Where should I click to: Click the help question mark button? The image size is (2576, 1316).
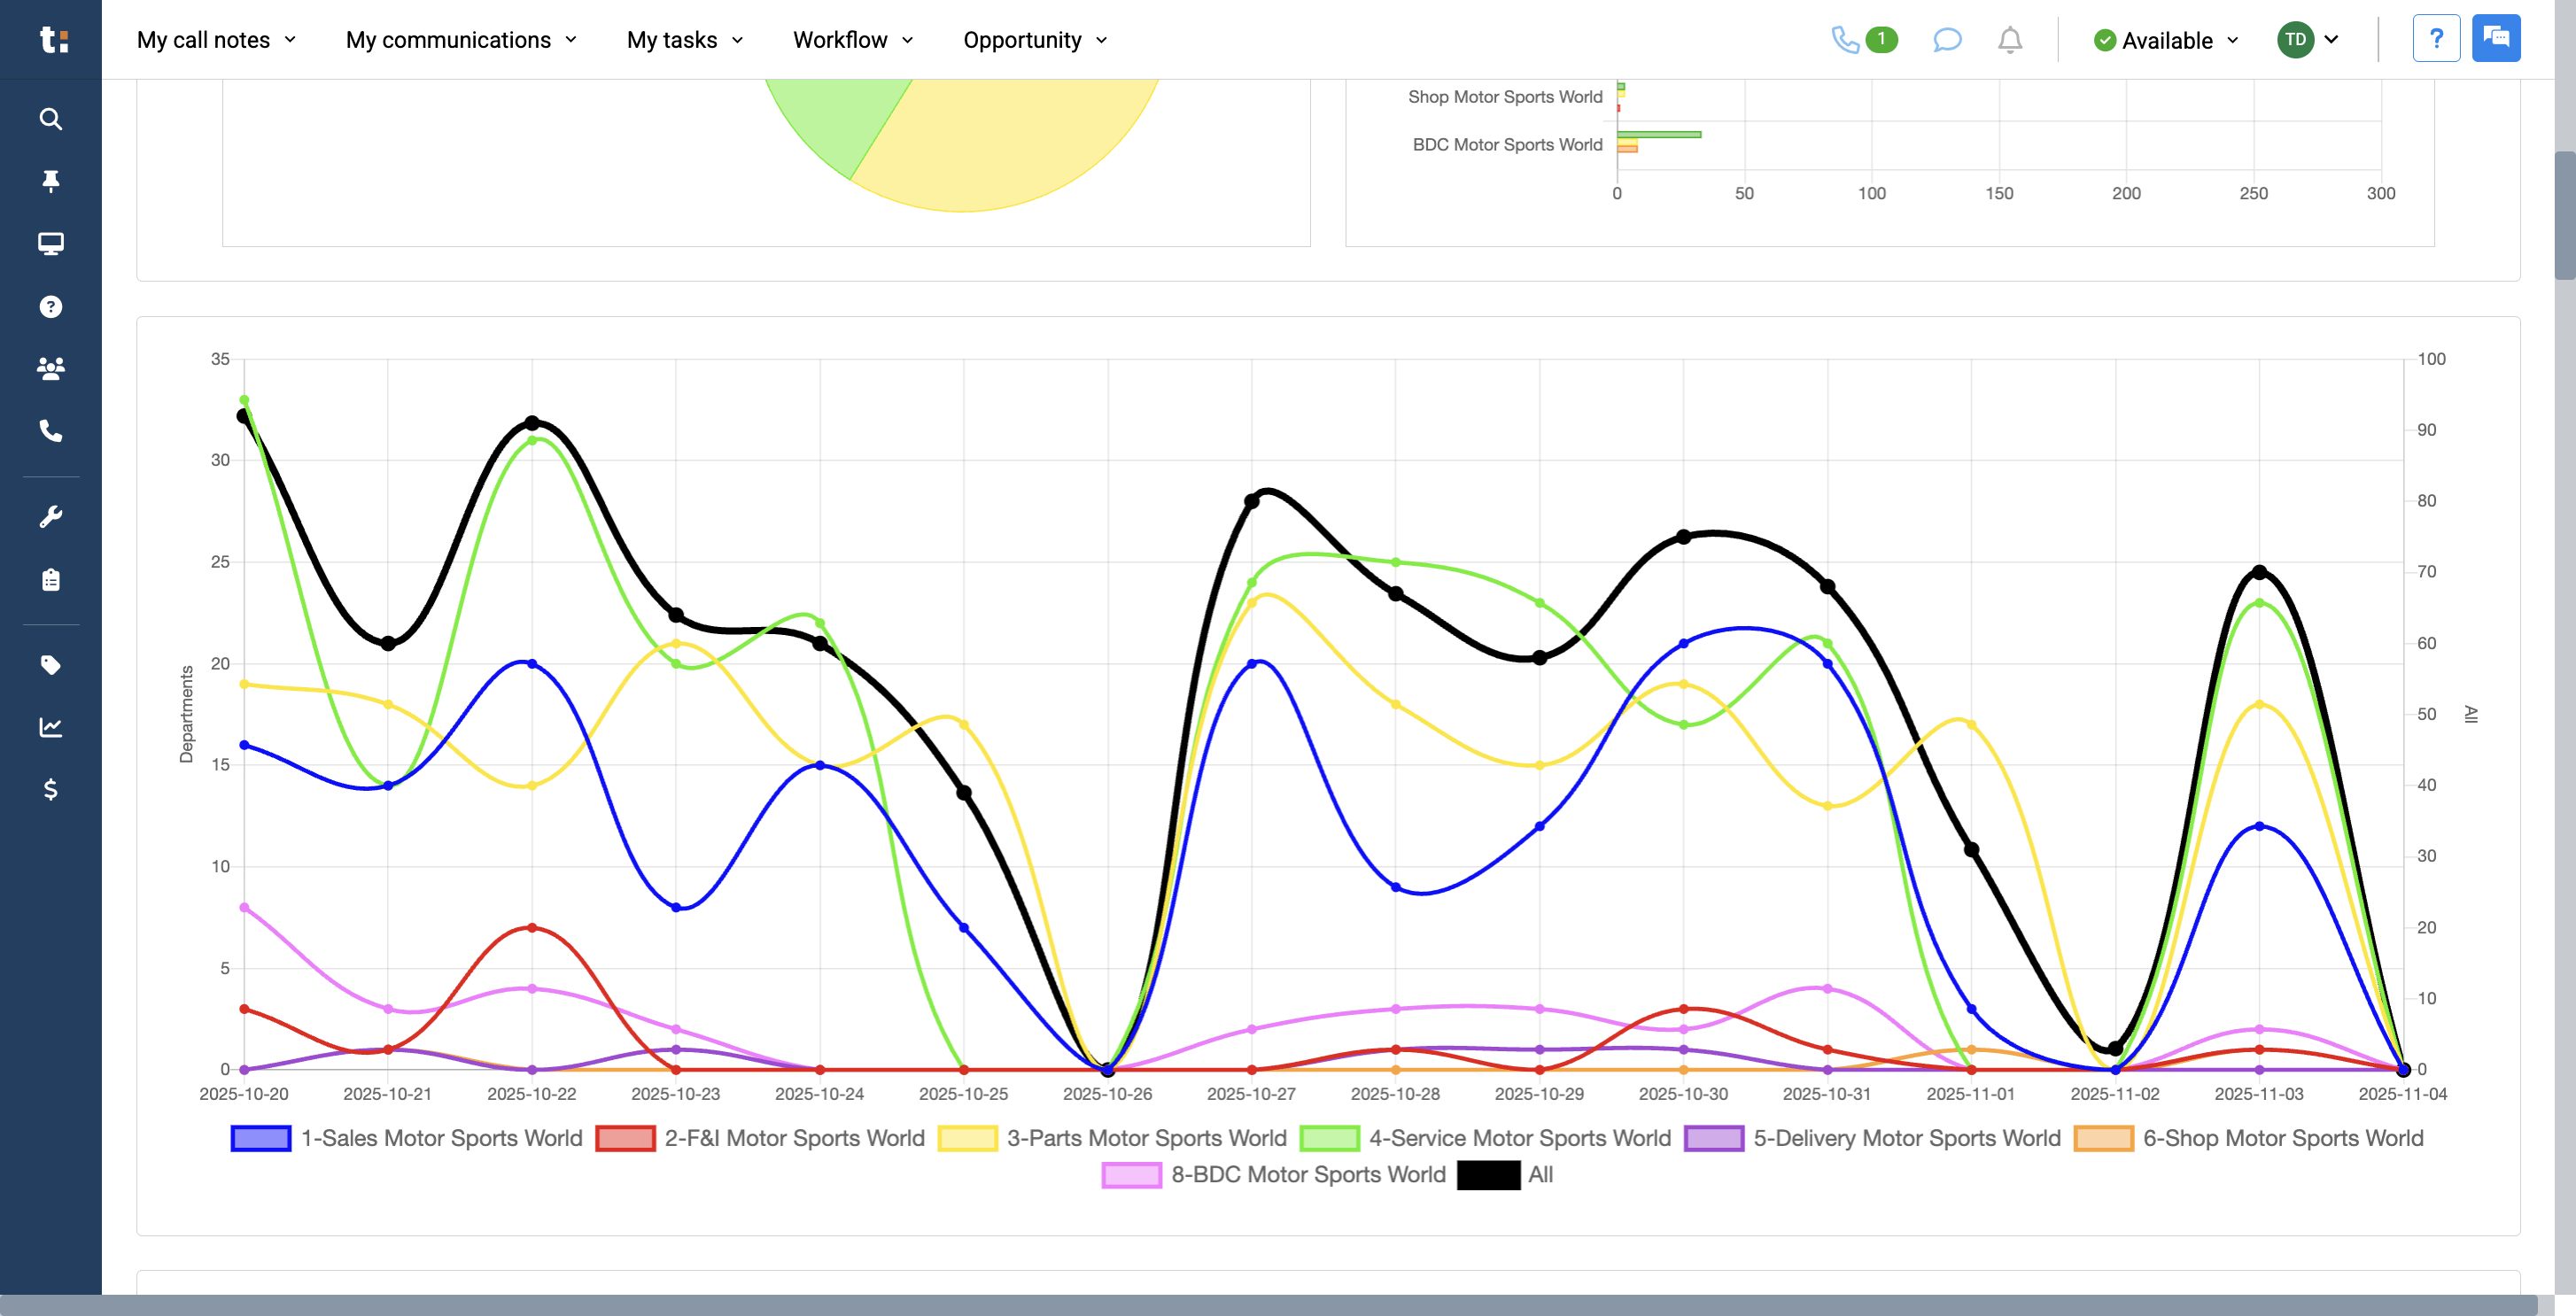(2437, 38)
